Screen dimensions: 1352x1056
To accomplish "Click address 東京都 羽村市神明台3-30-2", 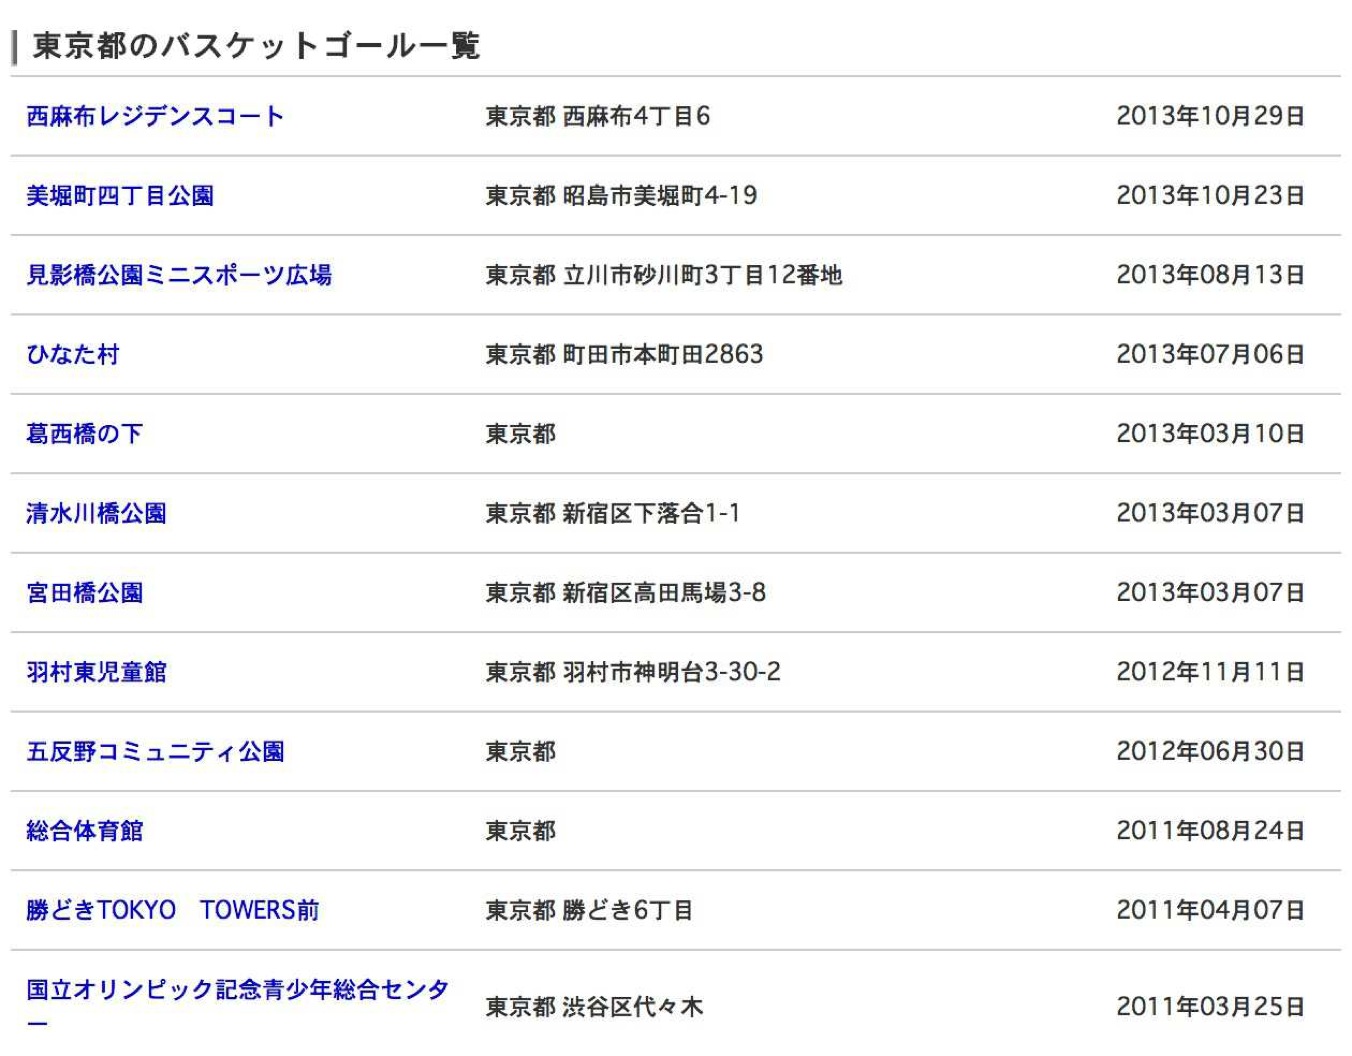I will [633, 672].
